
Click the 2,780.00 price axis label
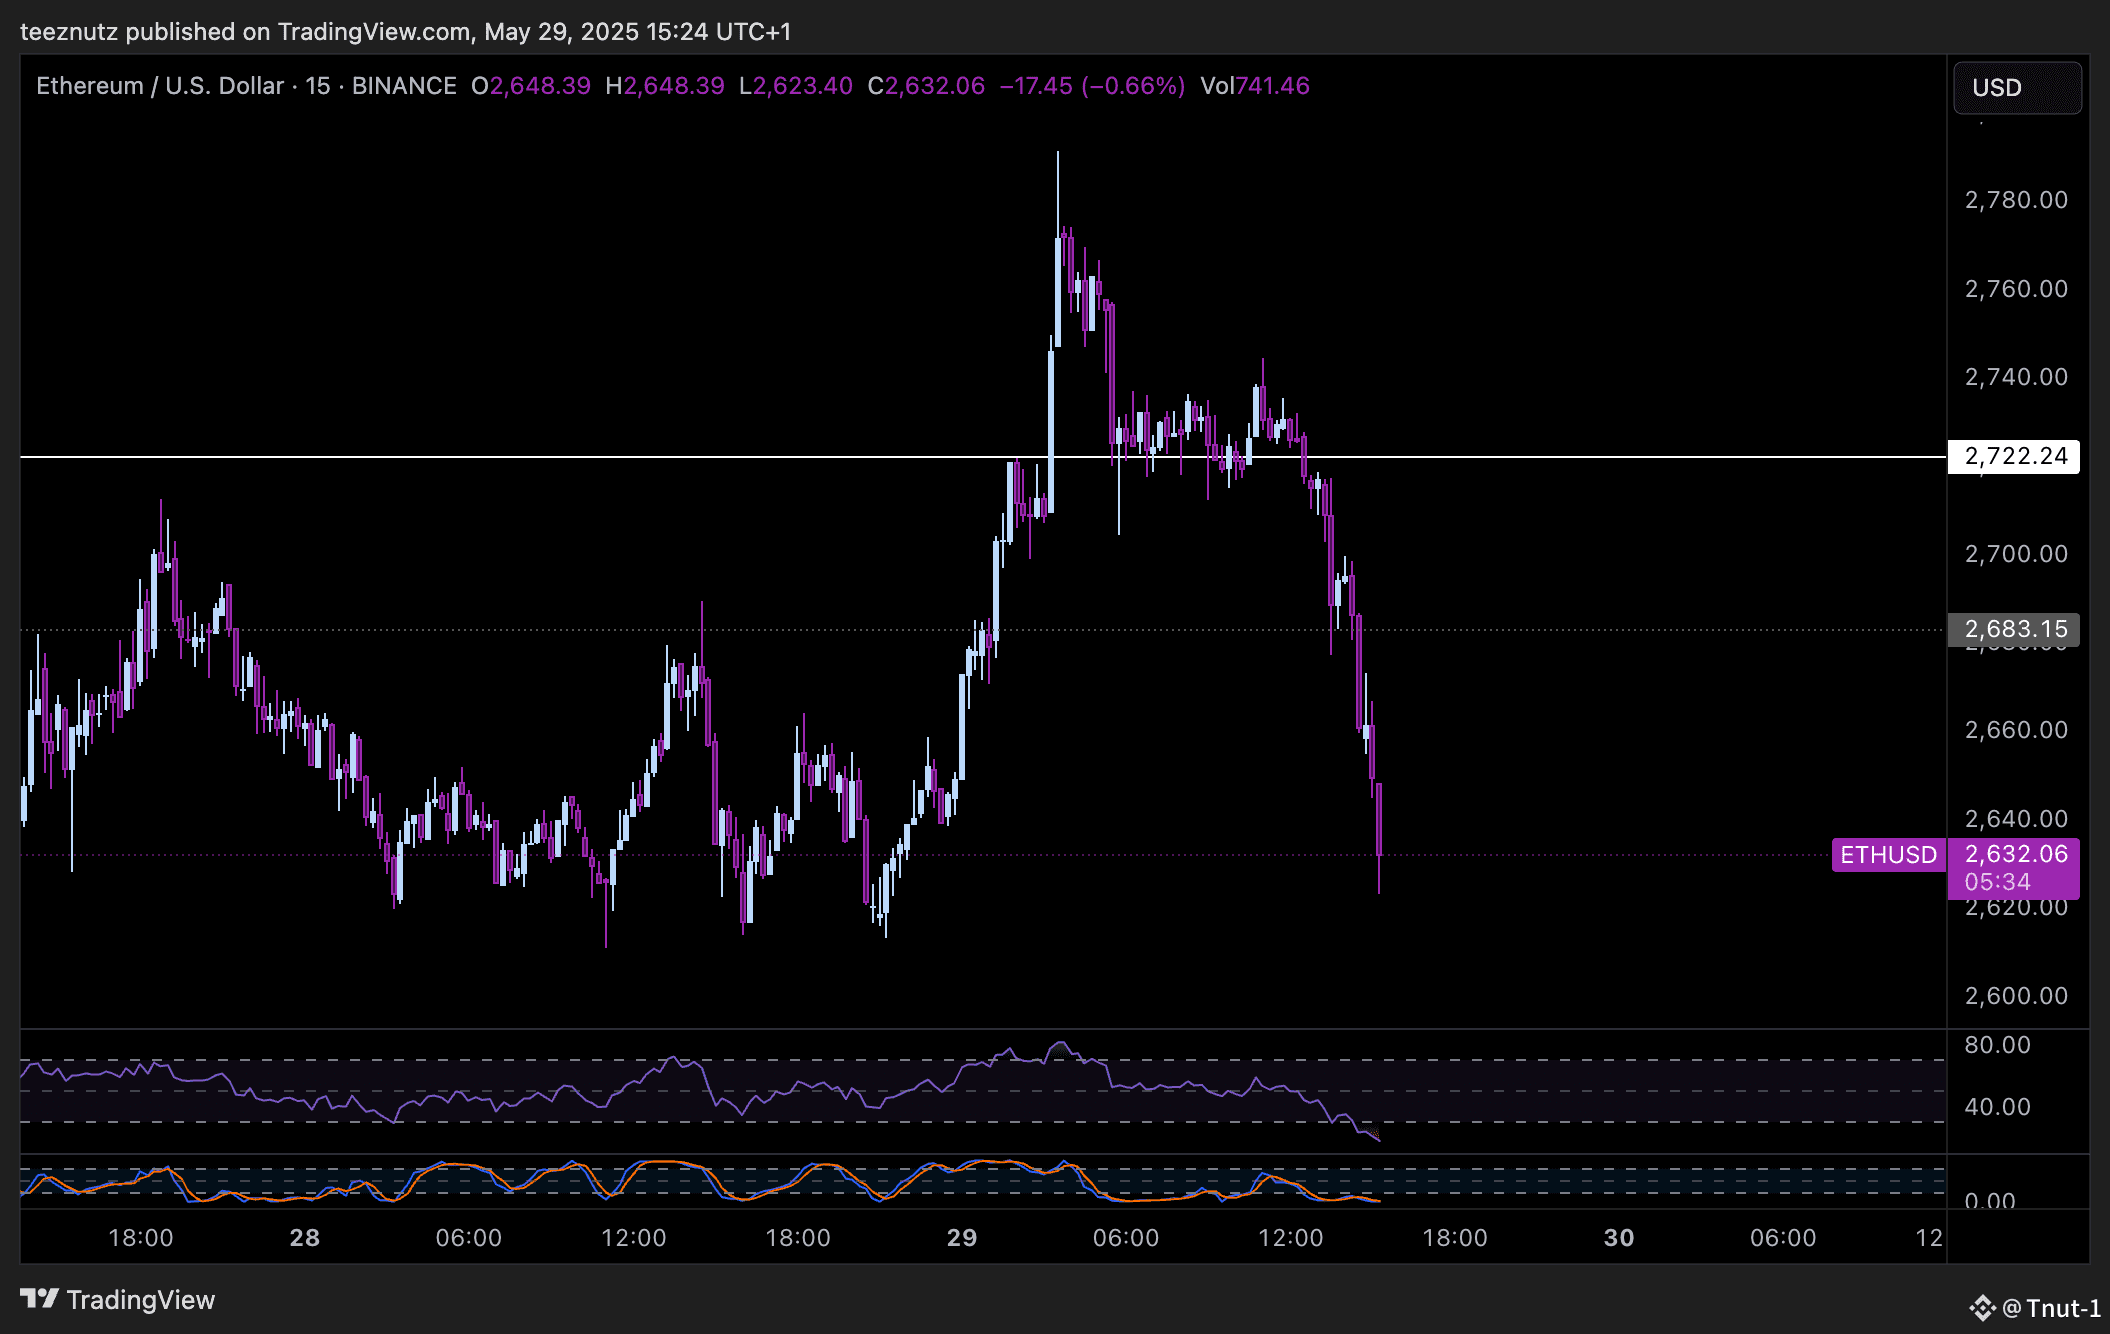point(2016,200)
